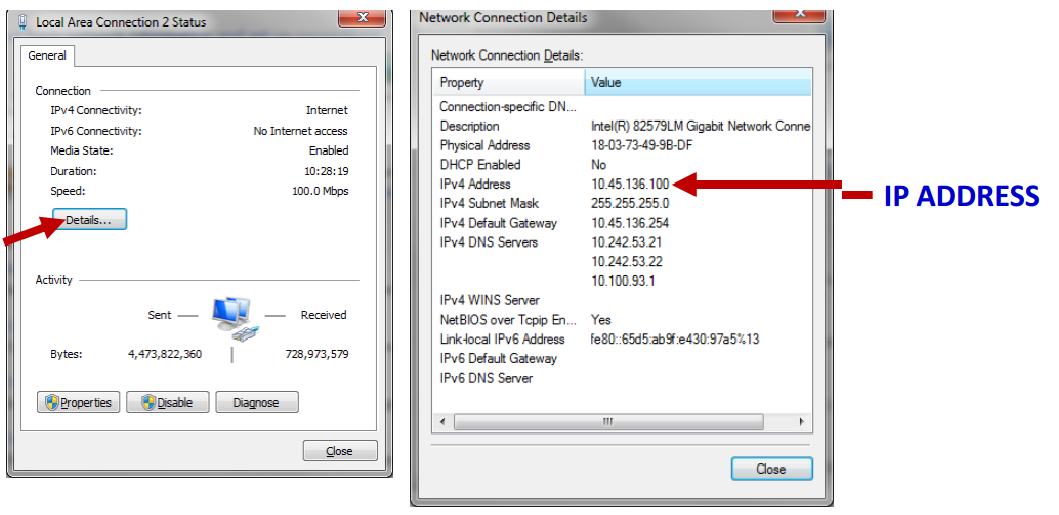This screenshot has height=515, width=1059.
Task: Click the Media State Enabled value
Action: point(329,151)
